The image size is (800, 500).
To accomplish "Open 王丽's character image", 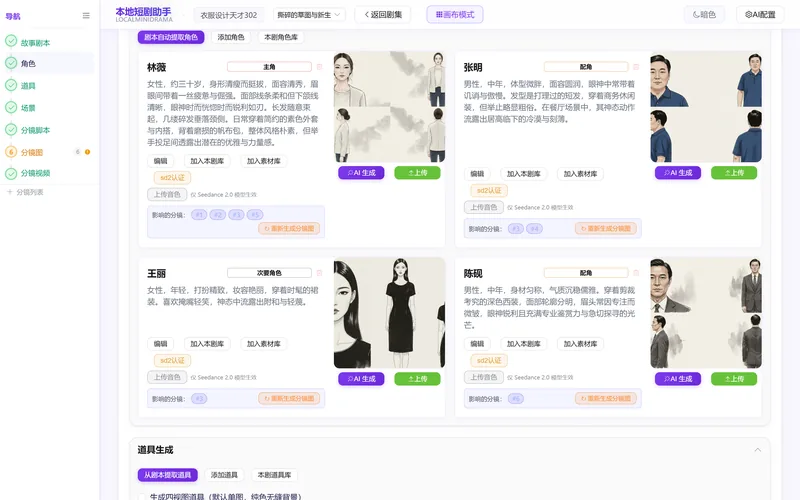I will 389,313.
